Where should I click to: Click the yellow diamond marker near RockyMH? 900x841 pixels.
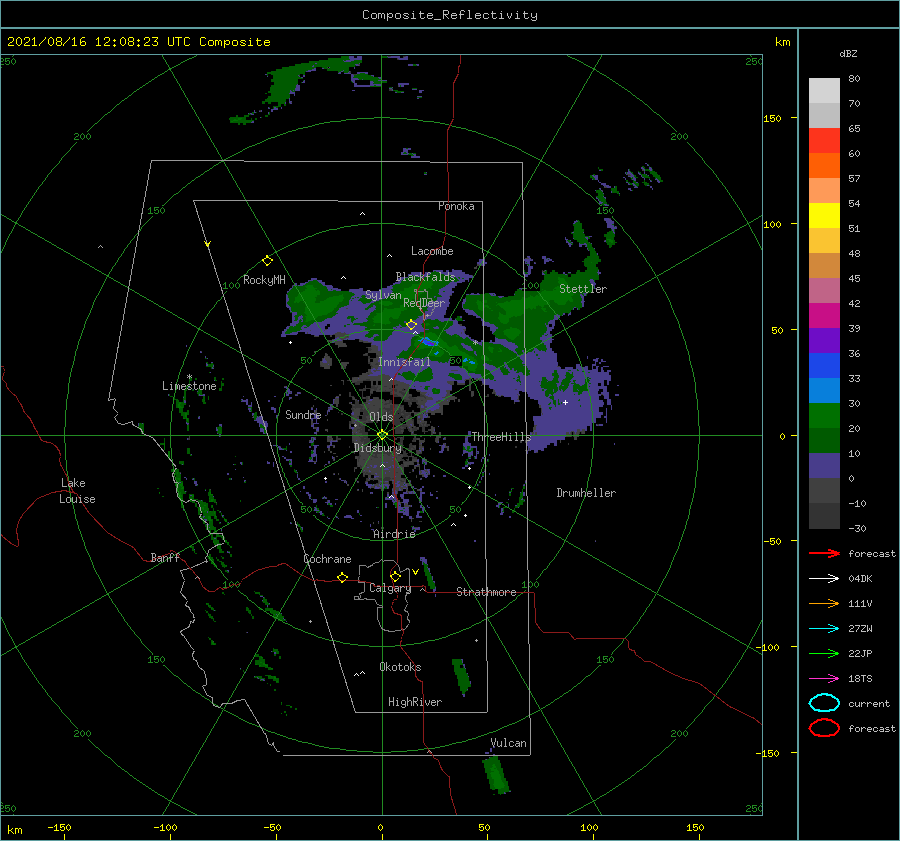(x=267, y=261)
